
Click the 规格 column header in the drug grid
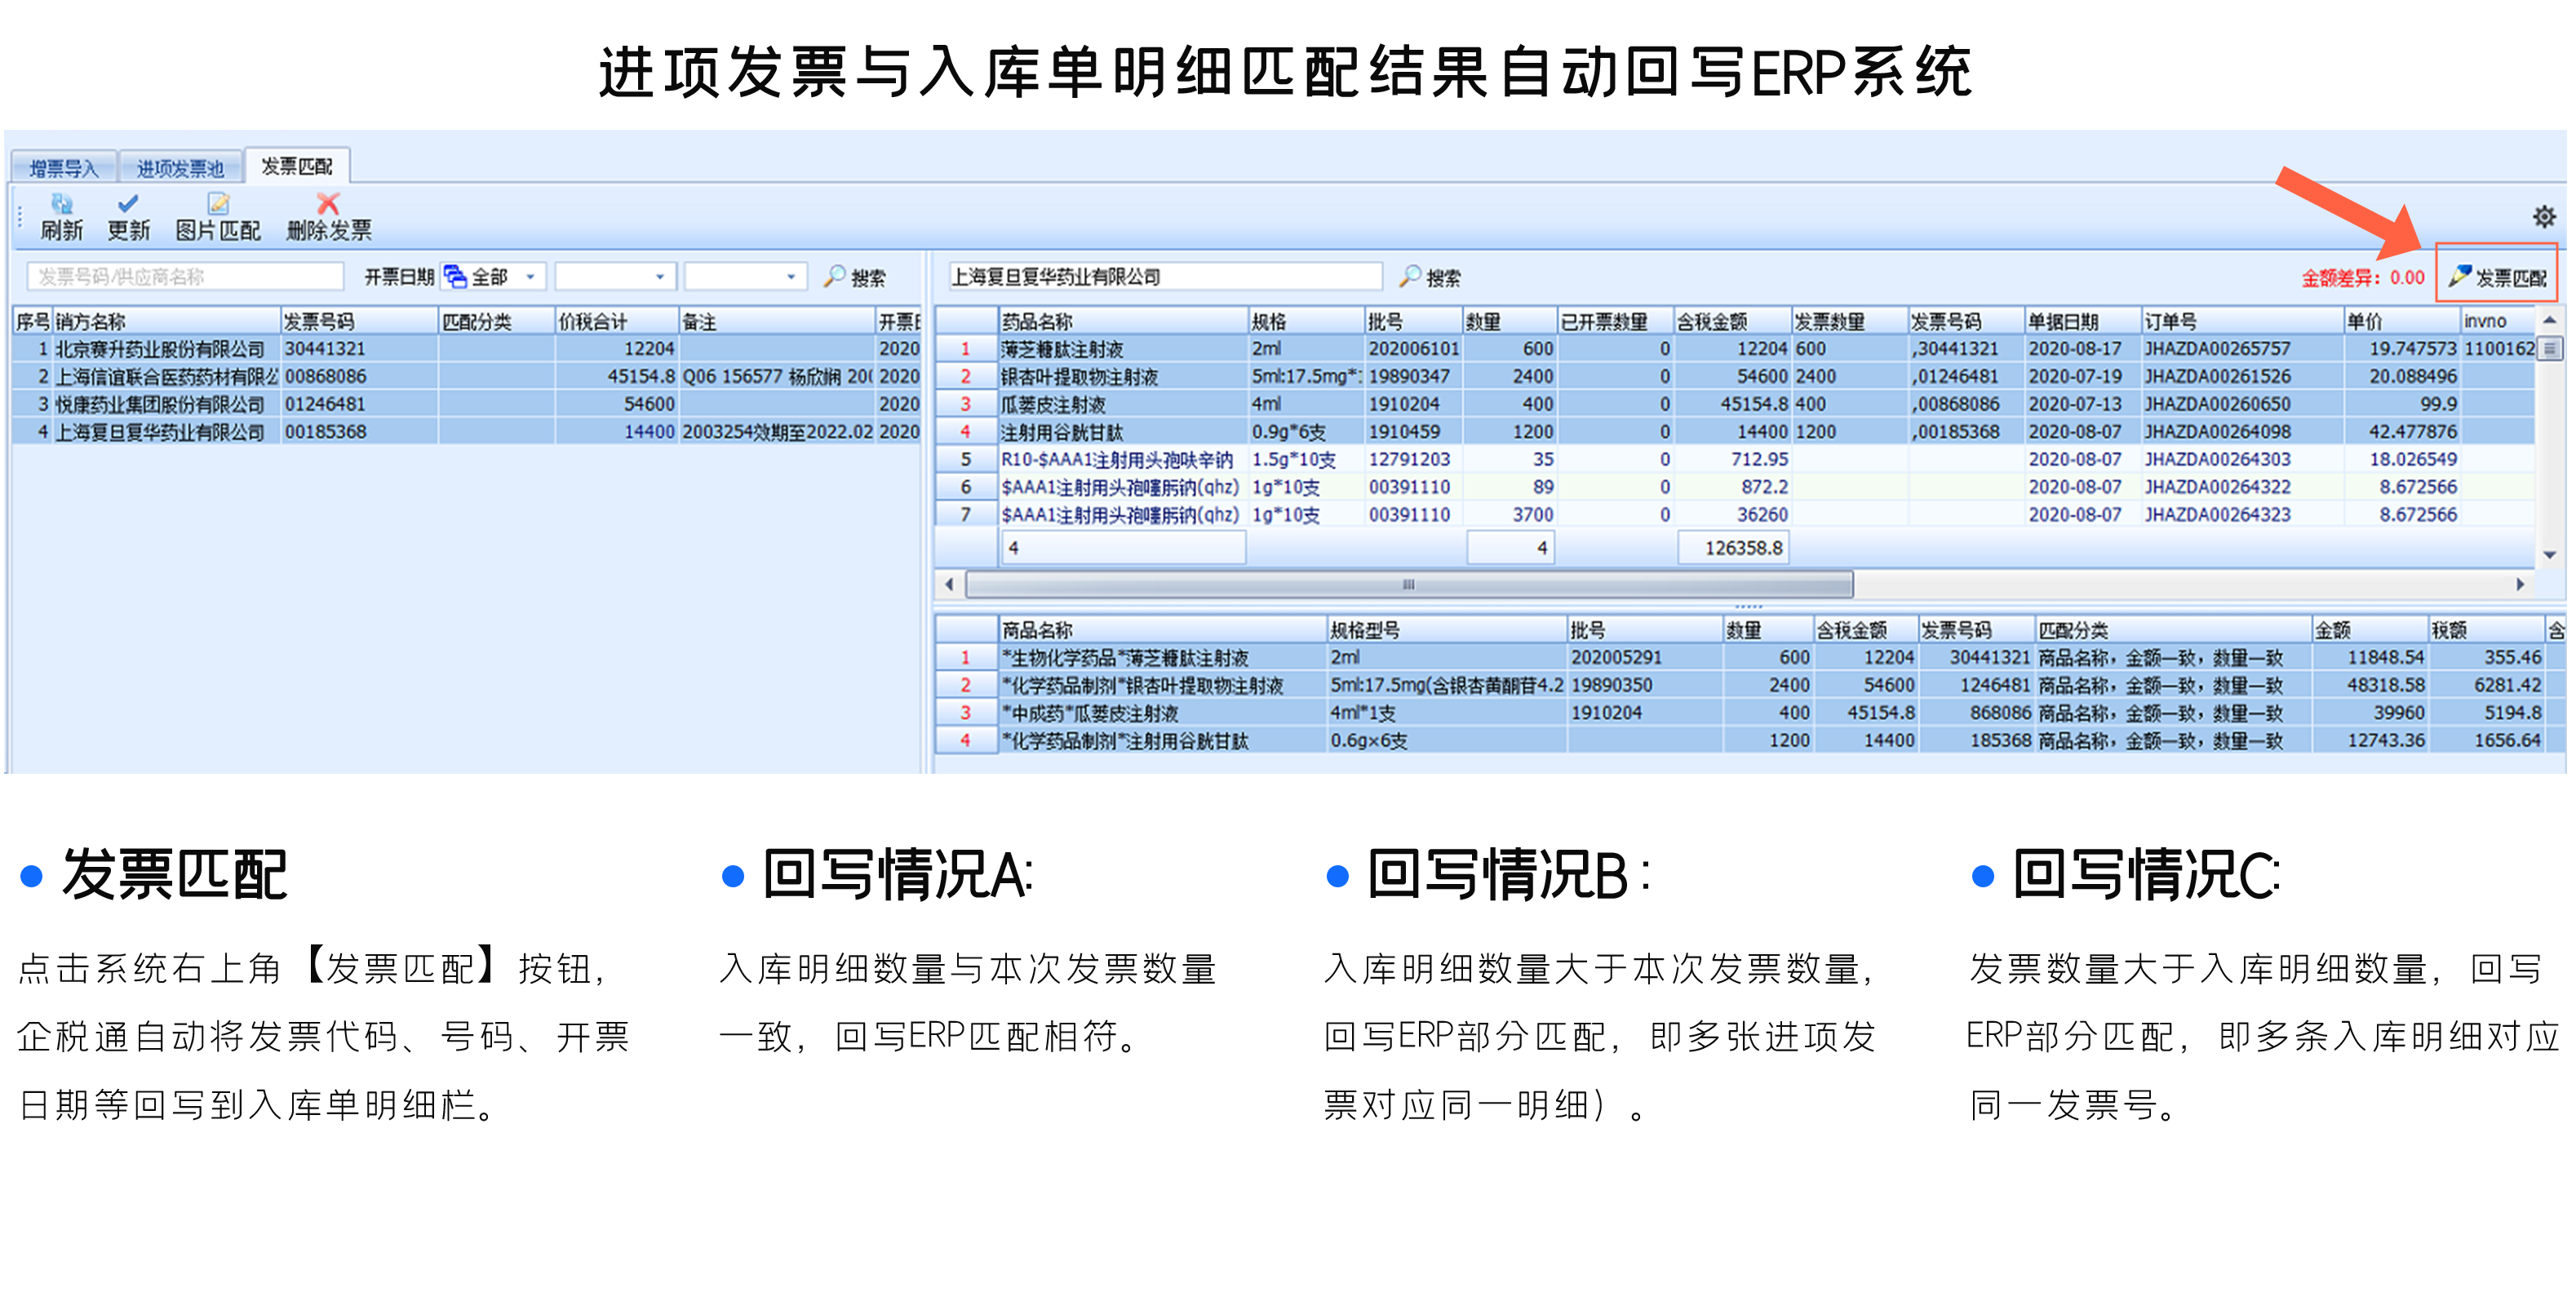[1306, 321]
